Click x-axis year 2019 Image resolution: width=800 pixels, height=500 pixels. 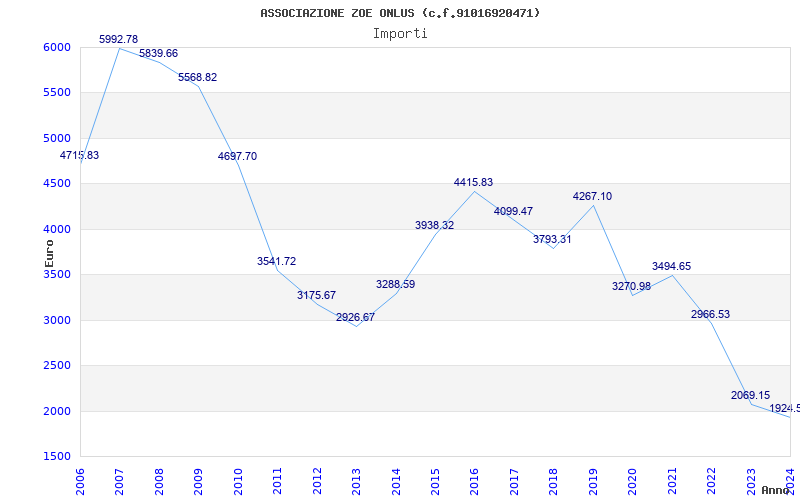click(593, 481)
